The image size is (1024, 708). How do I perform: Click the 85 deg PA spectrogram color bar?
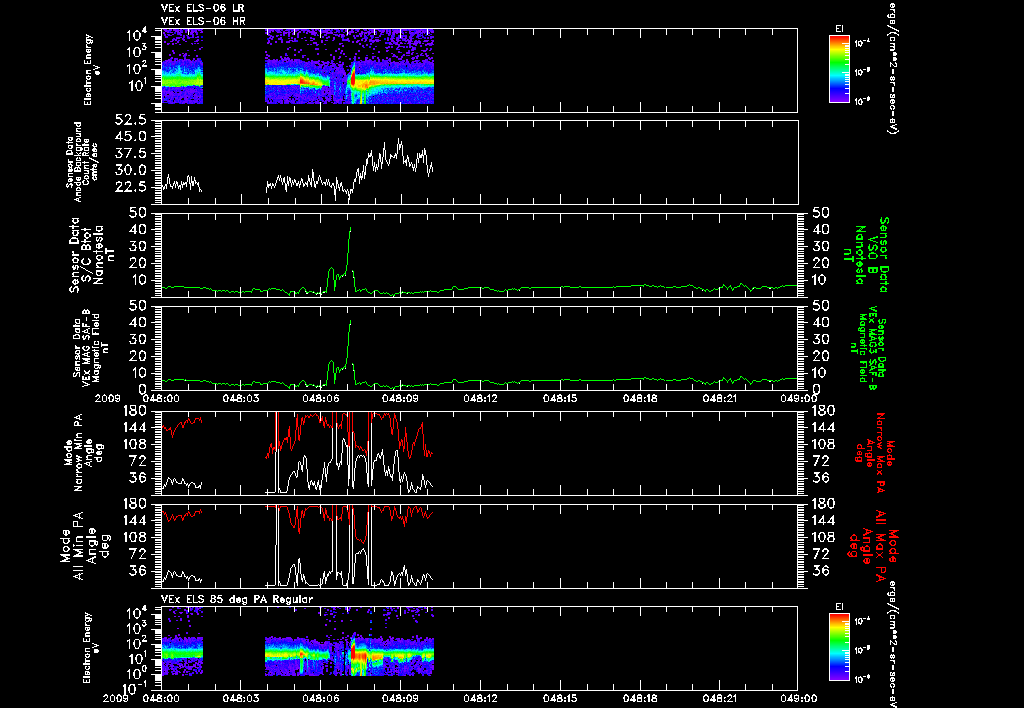[x=839, y=647]
